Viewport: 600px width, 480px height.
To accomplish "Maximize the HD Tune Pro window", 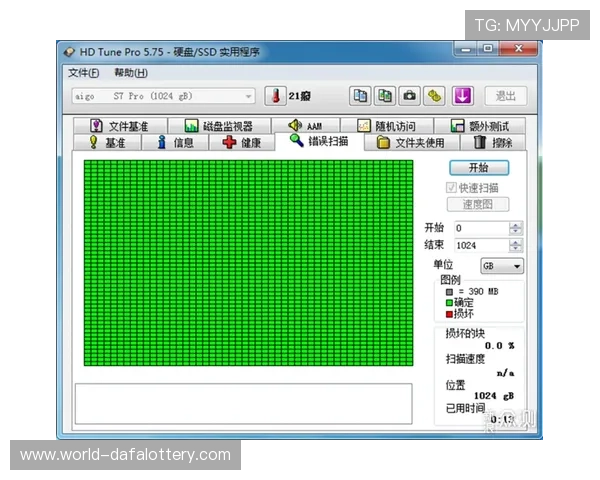I will pos(488,49).
